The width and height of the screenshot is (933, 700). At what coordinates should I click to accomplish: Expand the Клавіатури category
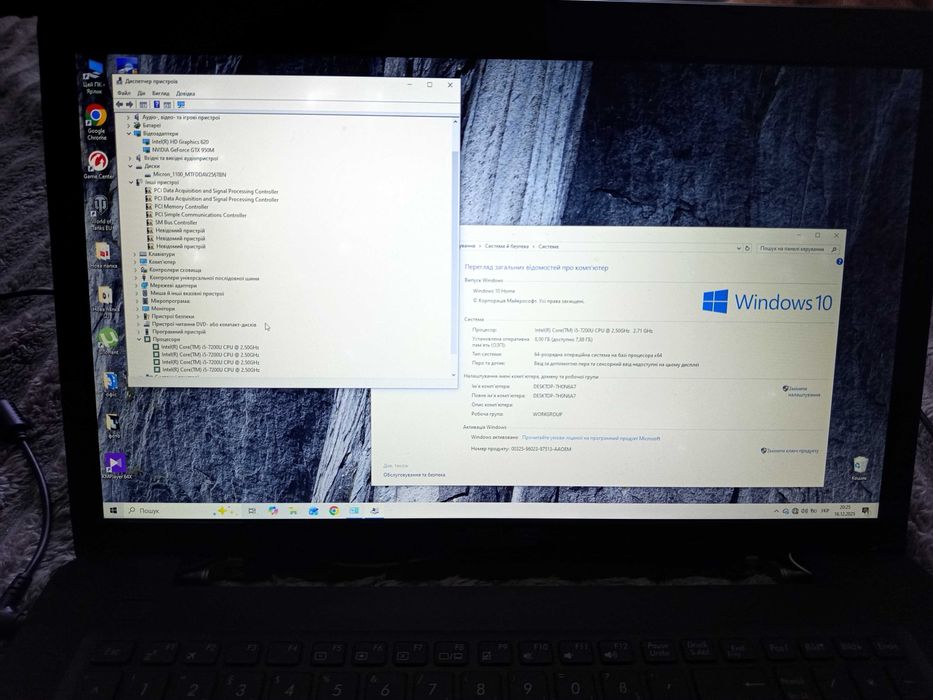[x=134, y=254]
